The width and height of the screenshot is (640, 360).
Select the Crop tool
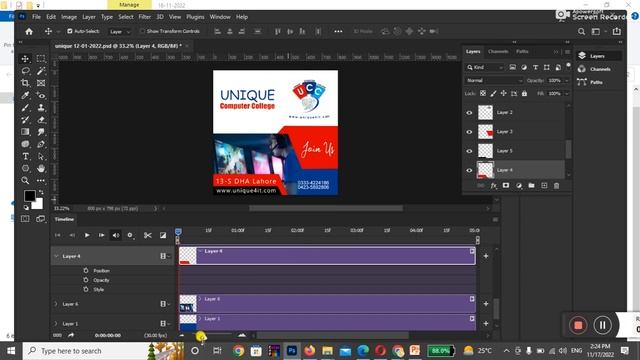click(25, 83)
